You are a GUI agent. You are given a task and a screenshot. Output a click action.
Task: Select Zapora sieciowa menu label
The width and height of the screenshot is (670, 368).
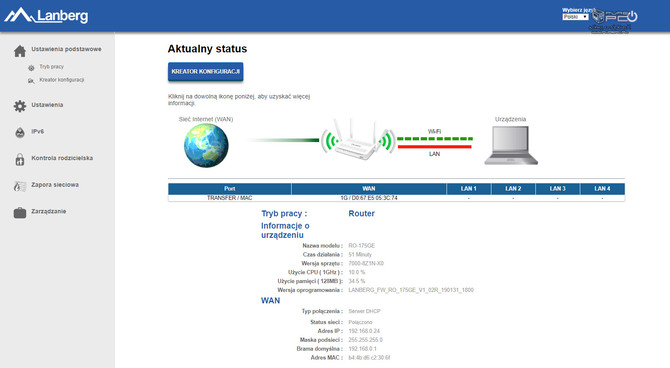tap(55, 185)
